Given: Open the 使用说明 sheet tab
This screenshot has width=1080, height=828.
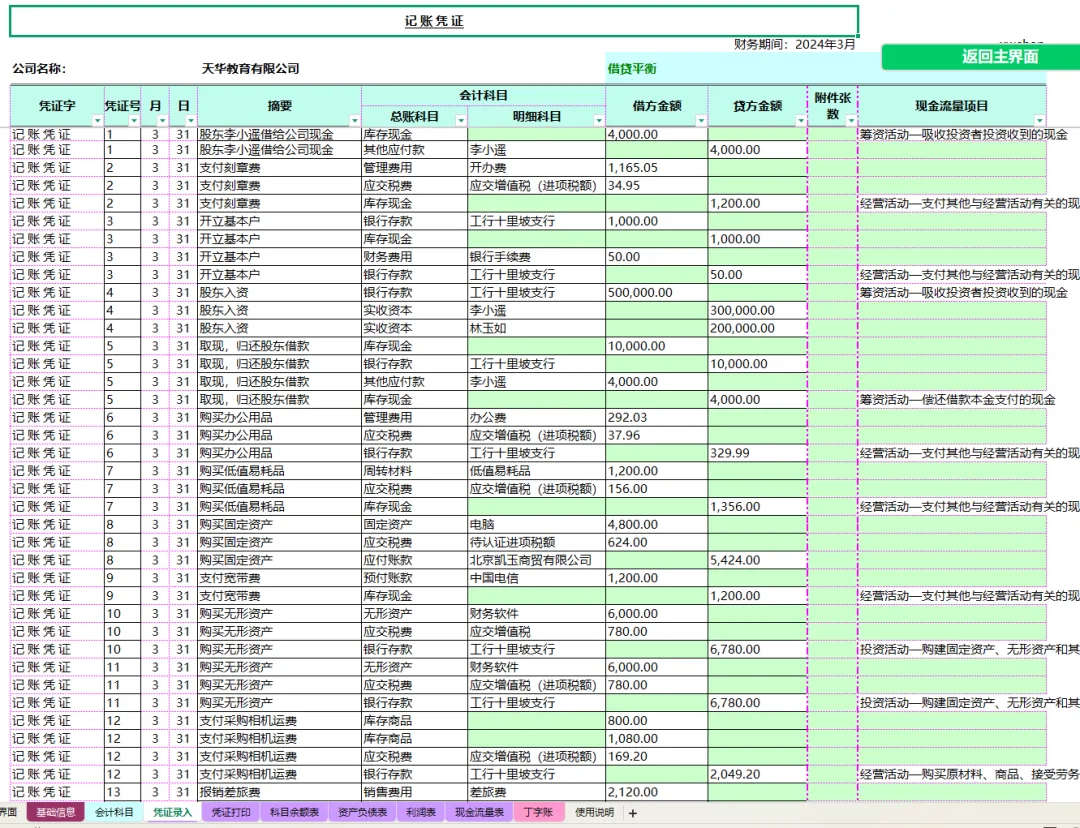Looking at the screenshot, I should coord(594,812).
